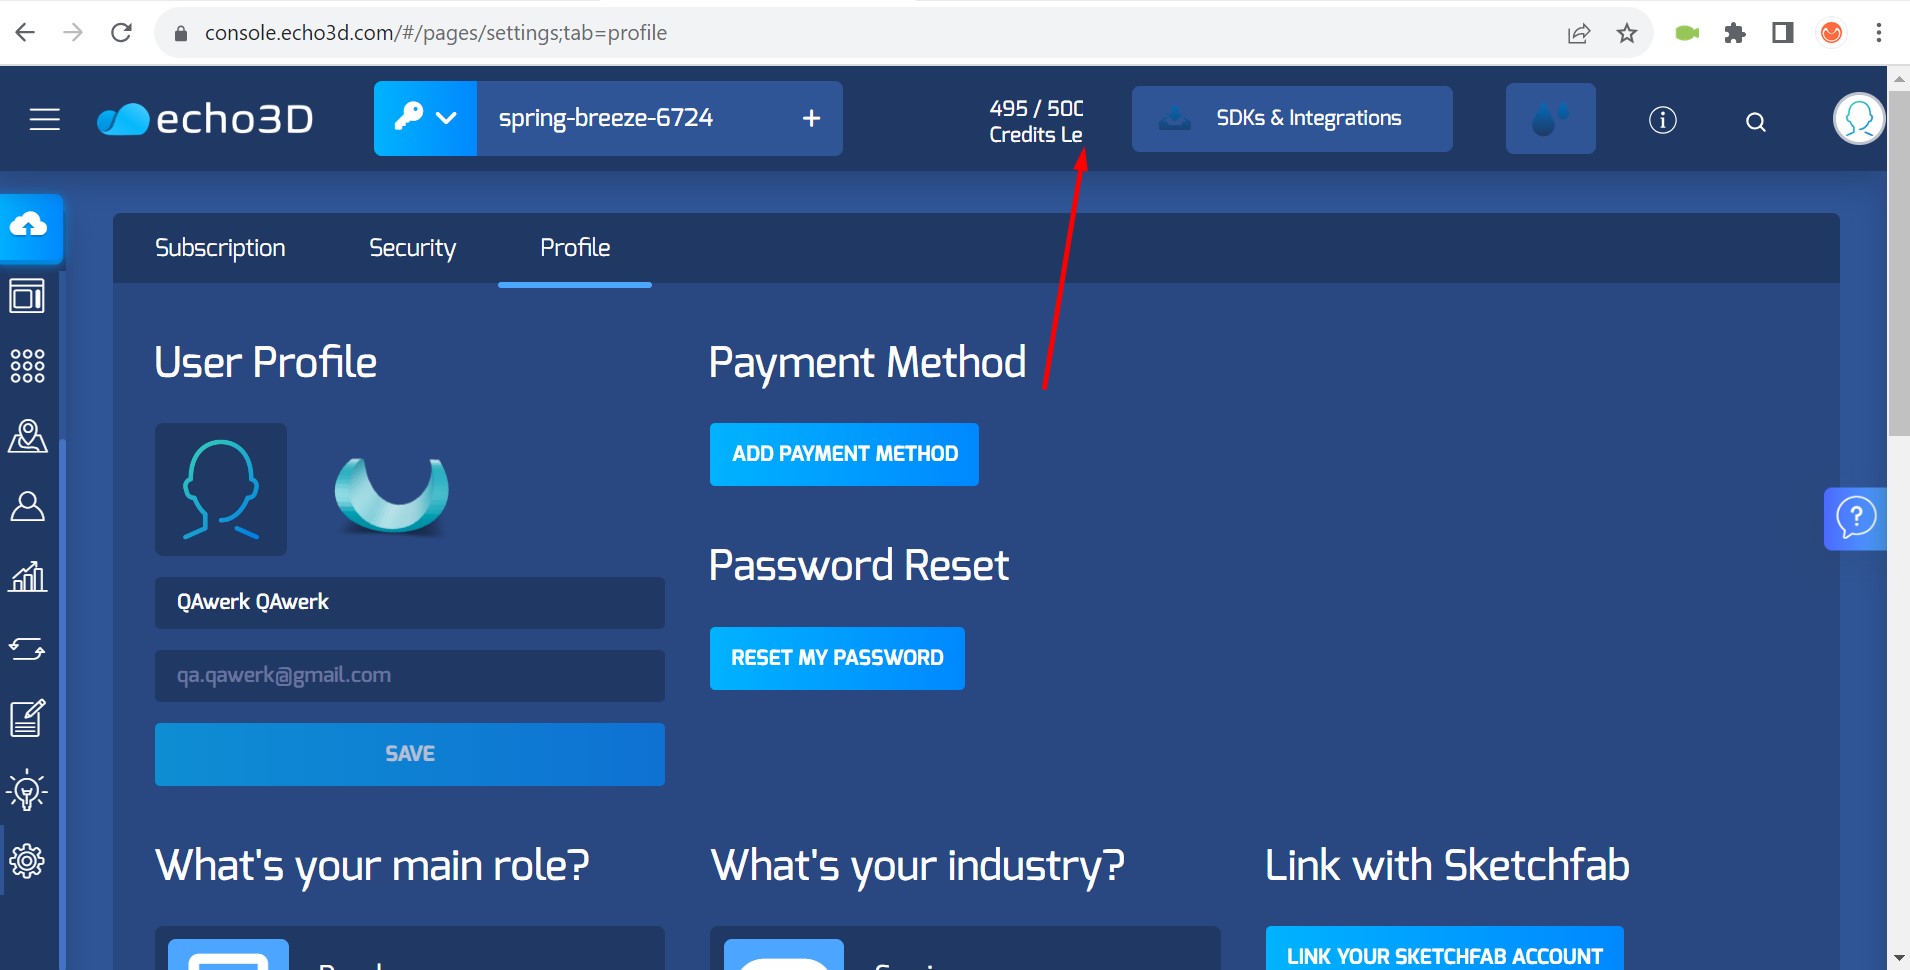Image resolution: width=1910 pixels, height=970 pixels.
Task: Open the conversion arrows sidebar icon
Action: coord(27,649)
